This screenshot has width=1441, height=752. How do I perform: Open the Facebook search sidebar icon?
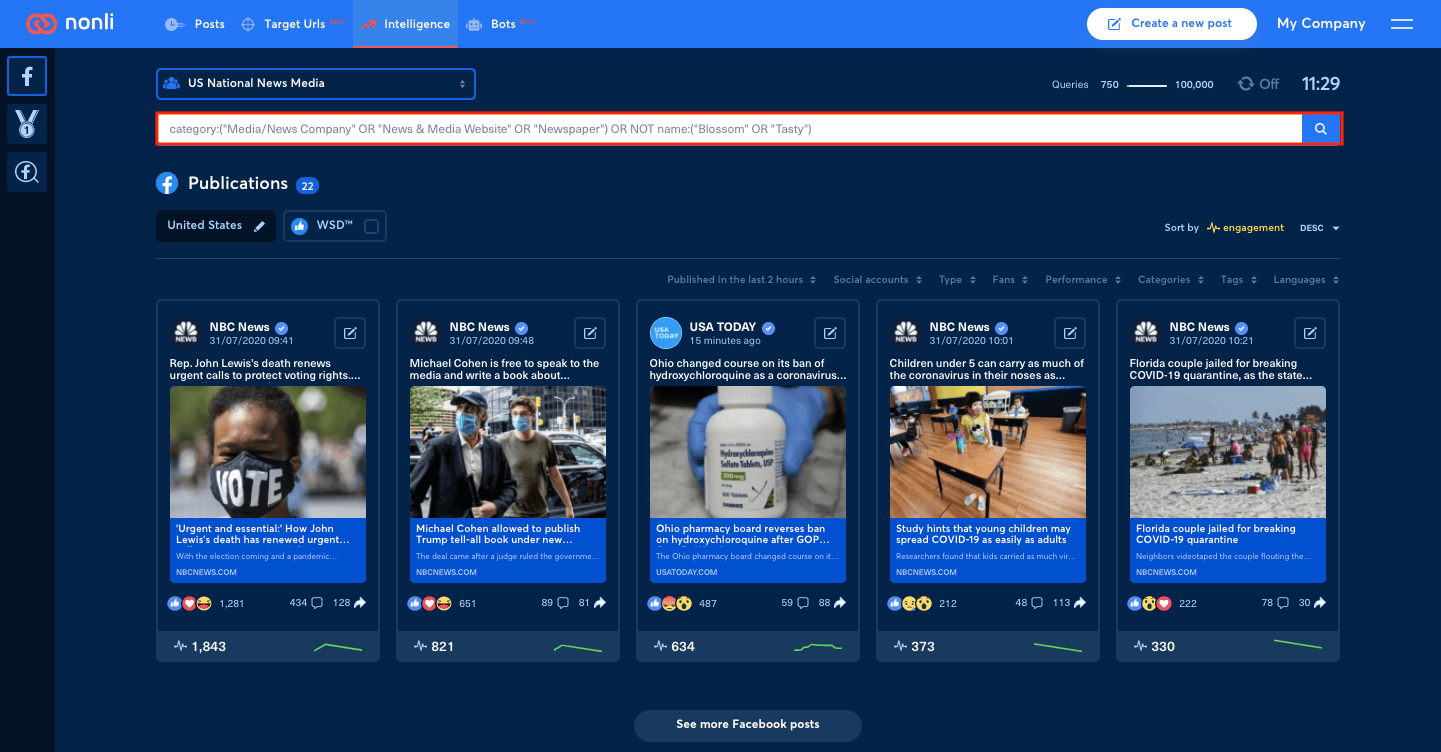pos(27,172)
